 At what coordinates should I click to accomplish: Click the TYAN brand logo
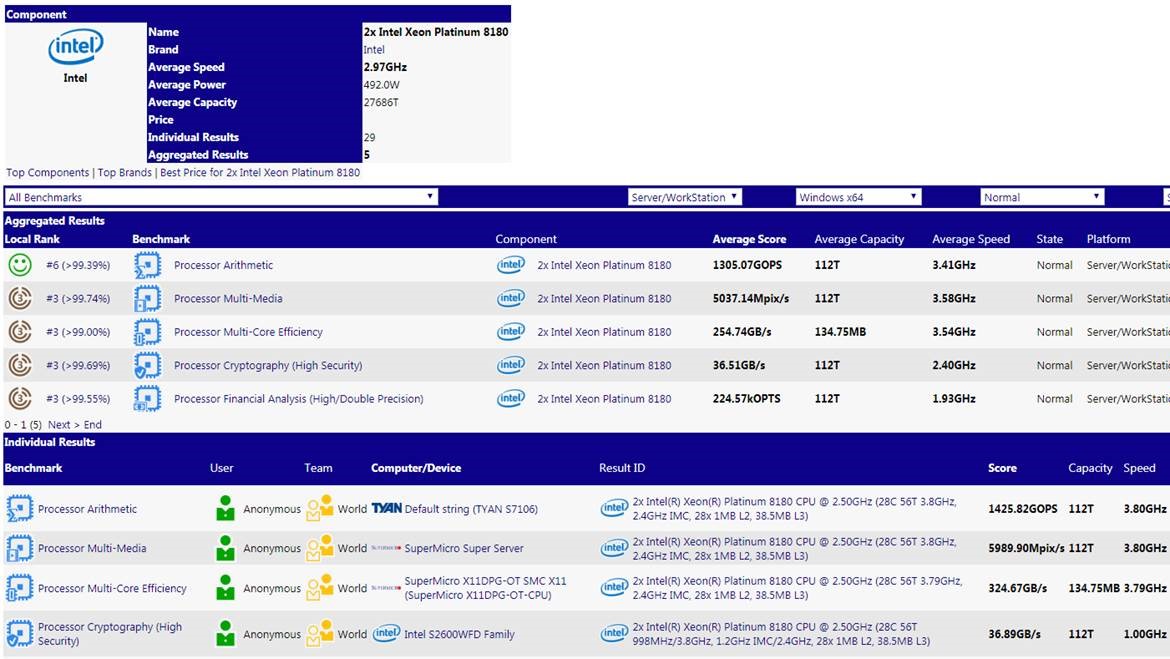[x=386, y=509]
